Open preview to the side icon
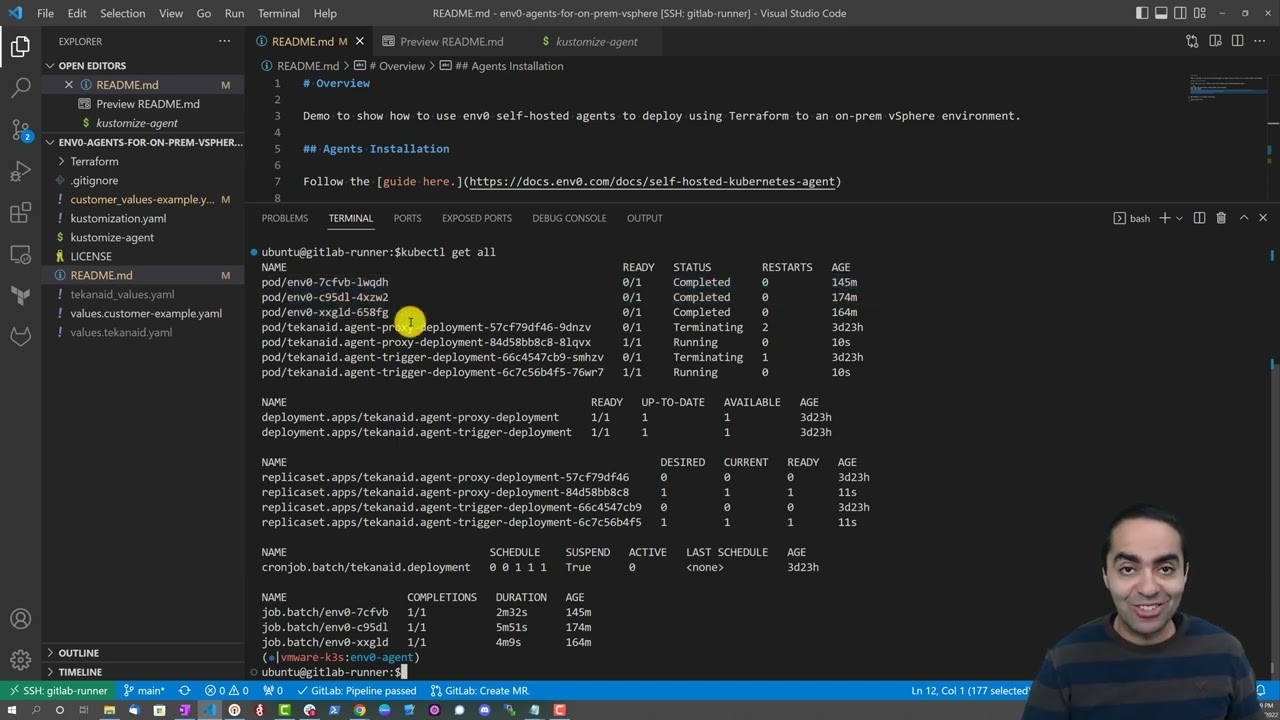Screen dimensions: 1280x720 pyautogui.click(x=1215, y=41)
